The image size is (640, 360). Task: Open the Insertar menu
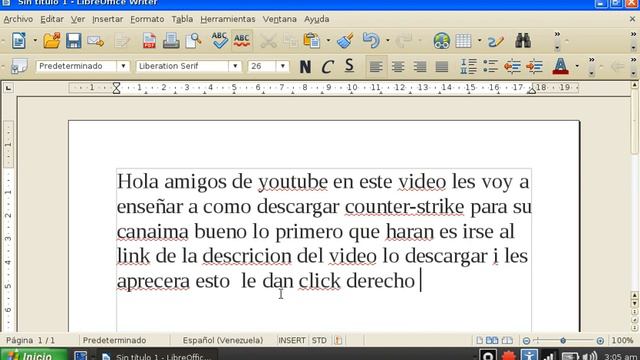tap(107, 19)
